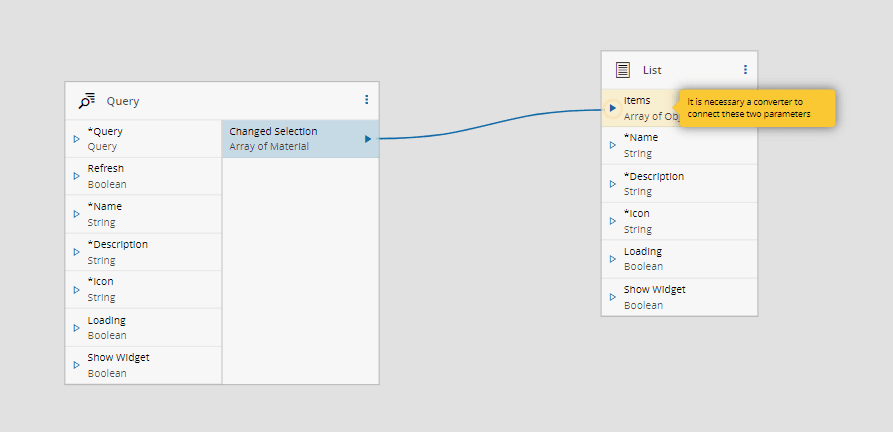Click the Query parameter input port arrow
Image resolution: width=893 pixels, height=432 pixels.
[77, 139]
